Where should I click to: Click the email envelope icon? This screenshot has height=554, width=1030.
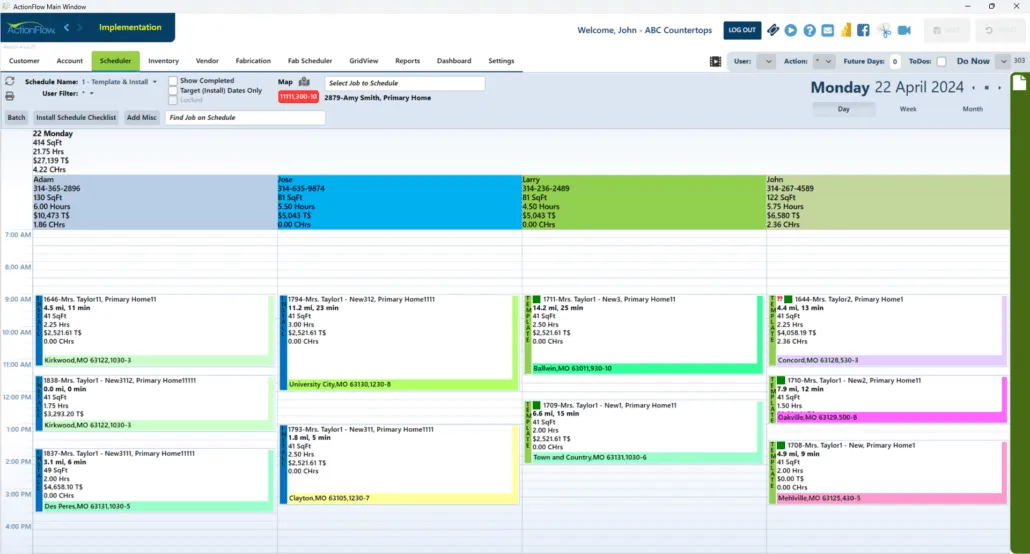[827, 30]
